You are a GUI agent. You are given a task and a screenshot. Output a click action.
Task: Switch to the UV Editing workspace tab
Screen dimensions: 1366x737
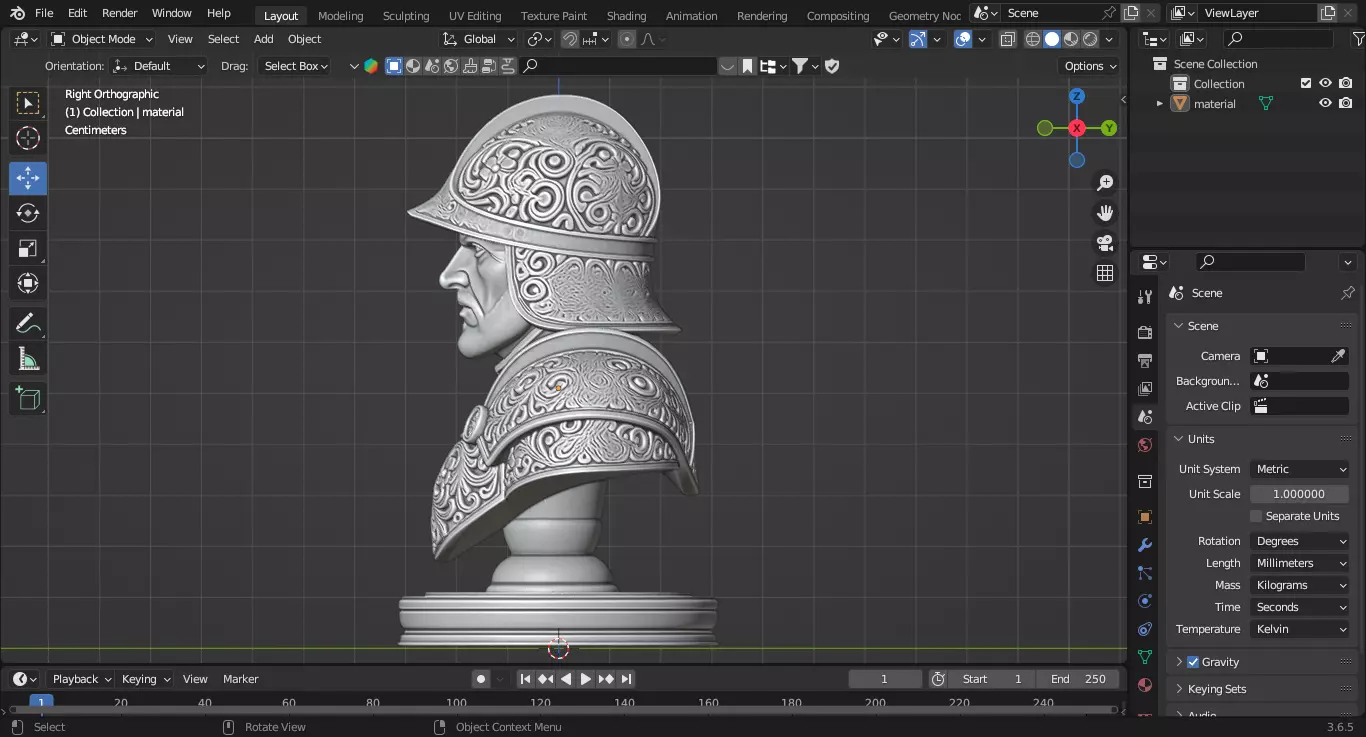tap(475, 15)
